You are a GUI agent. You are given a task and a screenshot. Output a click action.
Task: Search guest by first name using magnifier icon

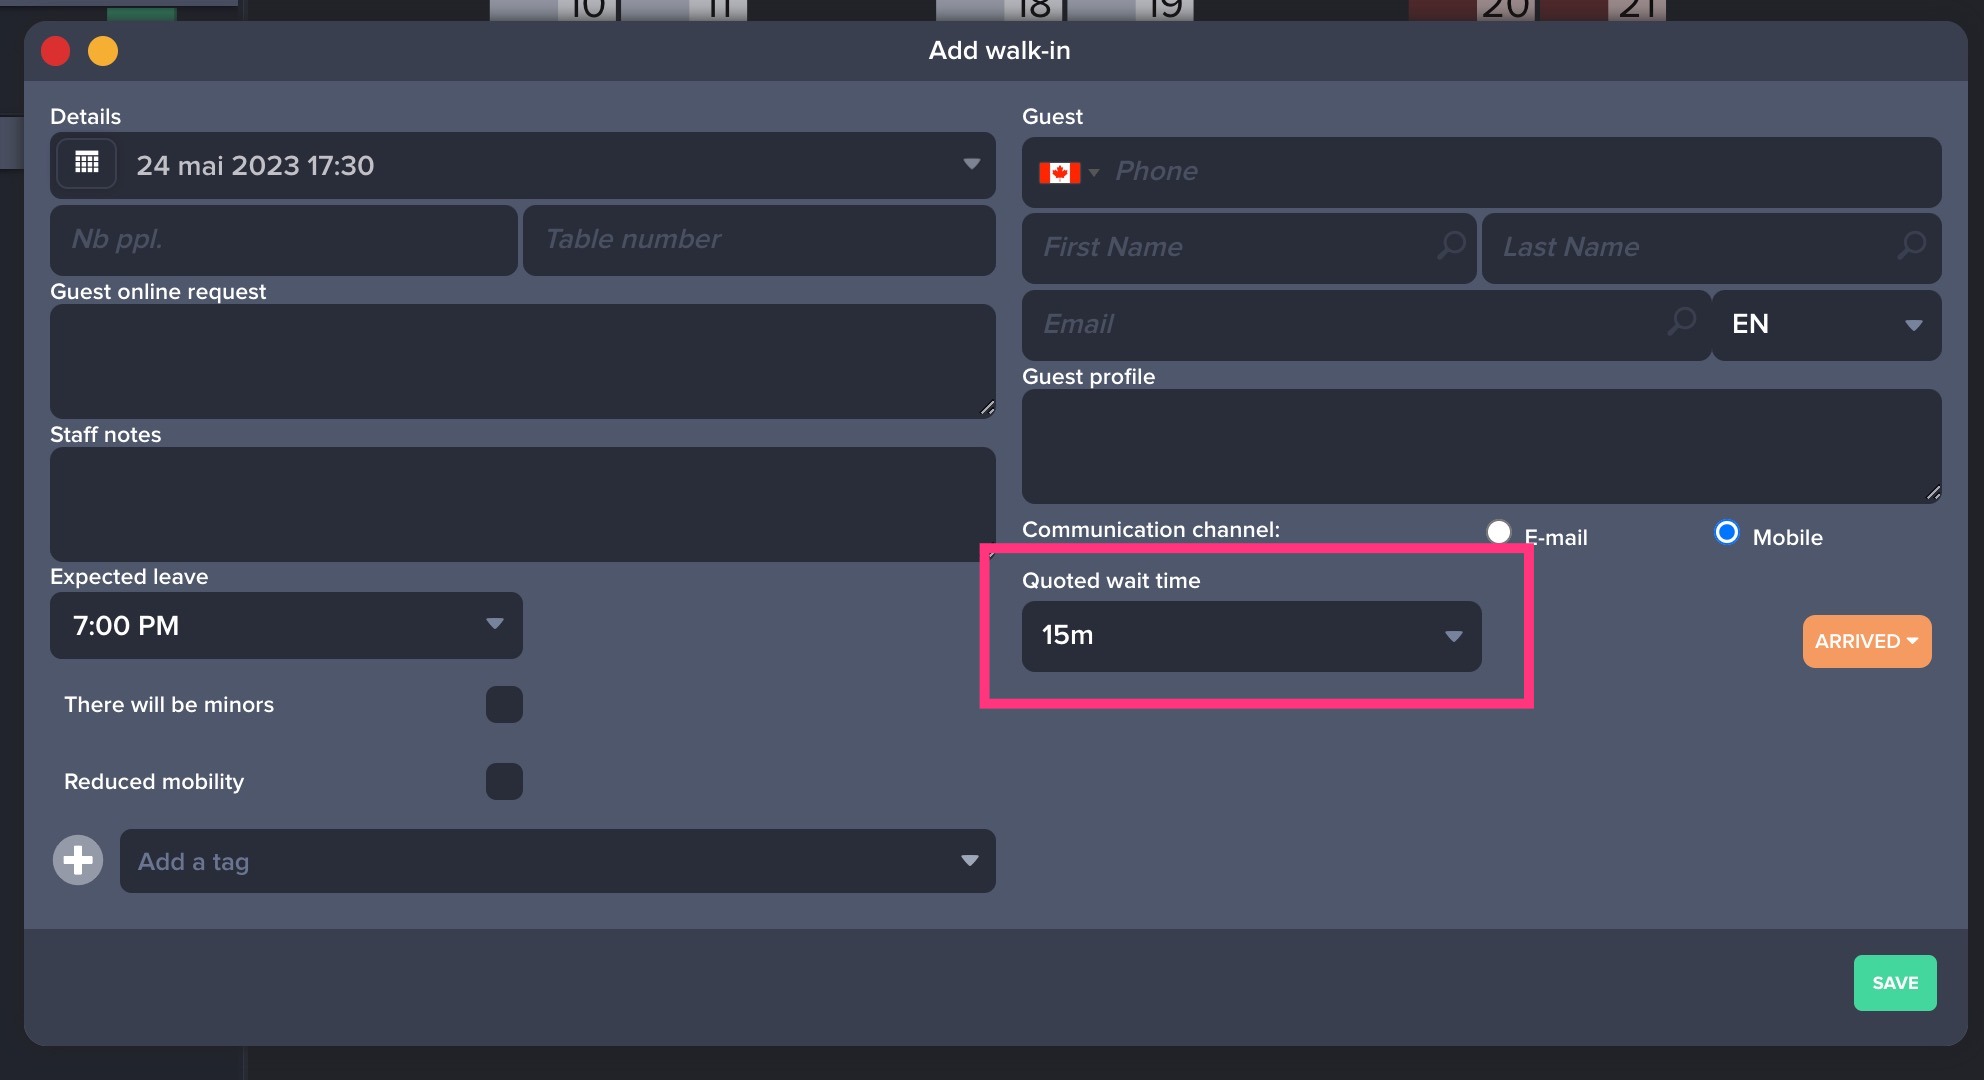(1450, 246)
